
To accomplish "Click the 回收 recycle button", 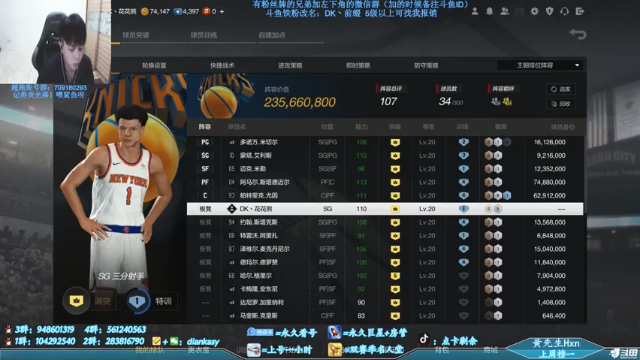I will coord(561,104).
